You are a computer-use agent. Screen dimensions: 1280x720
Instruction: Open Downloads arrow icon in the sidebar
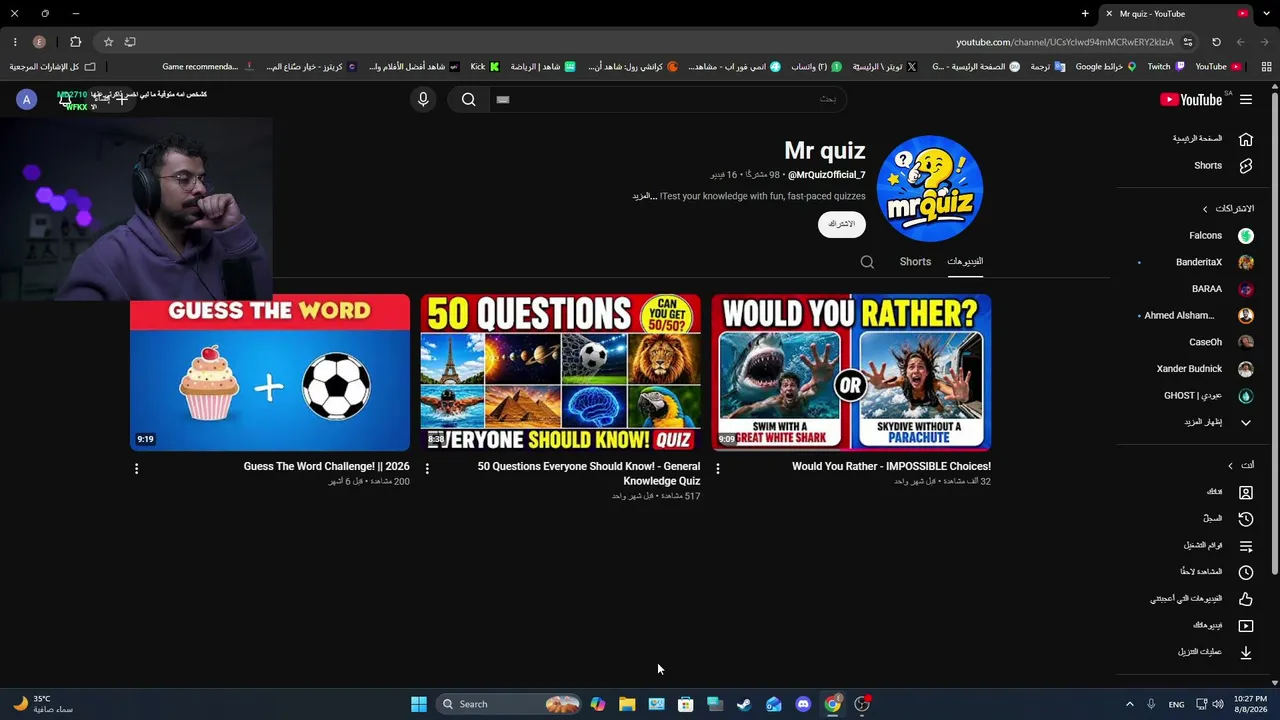click(x=1246, y=652)
